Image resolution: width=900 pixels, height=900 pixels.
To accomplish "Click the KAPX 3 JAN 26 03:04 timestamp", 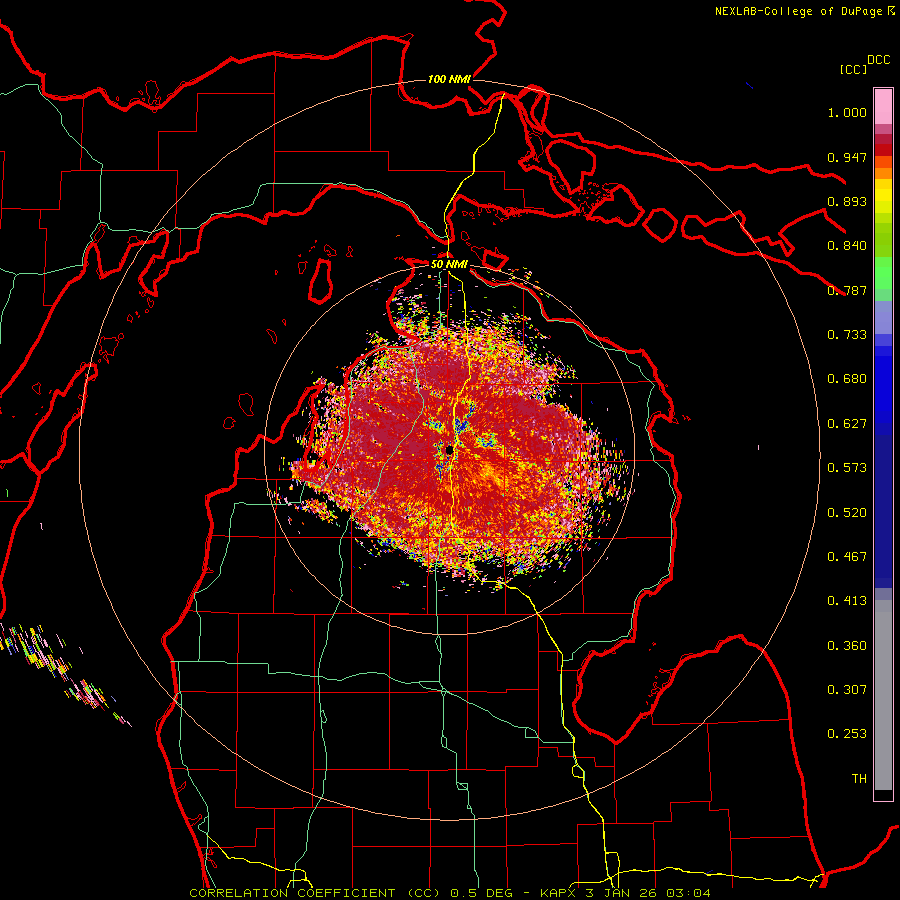I will pos(625,893).
